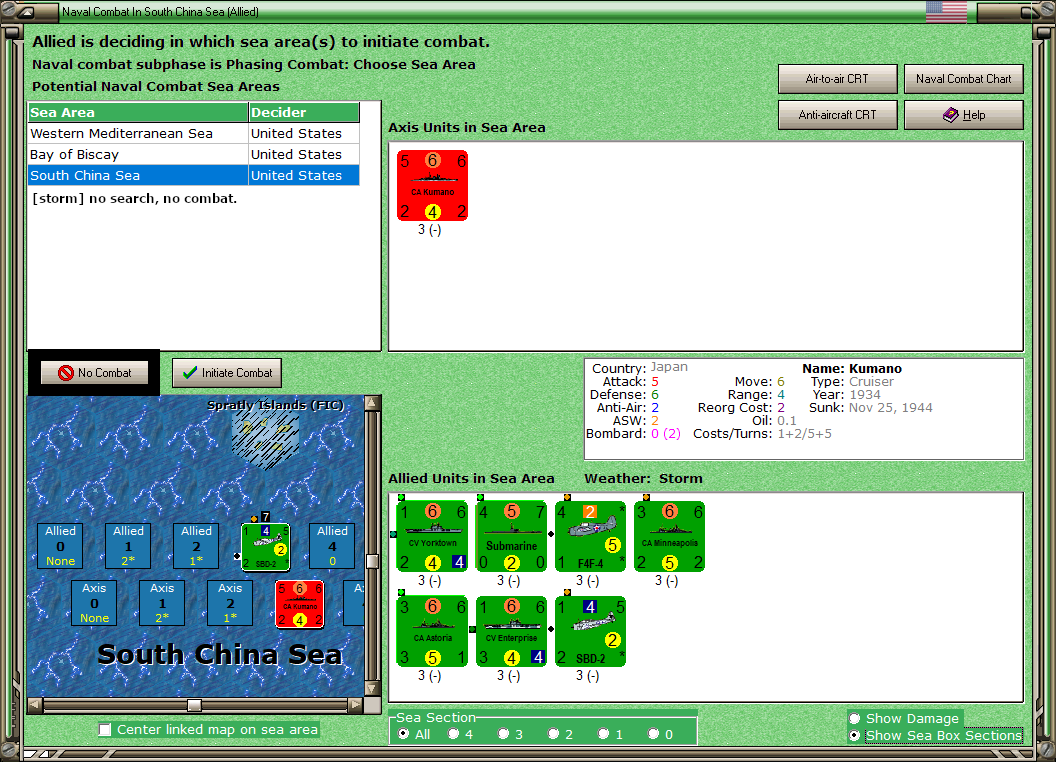Click the No Combat button
This screenshot has height=762, width=1056.
click(x=94, y=373)
